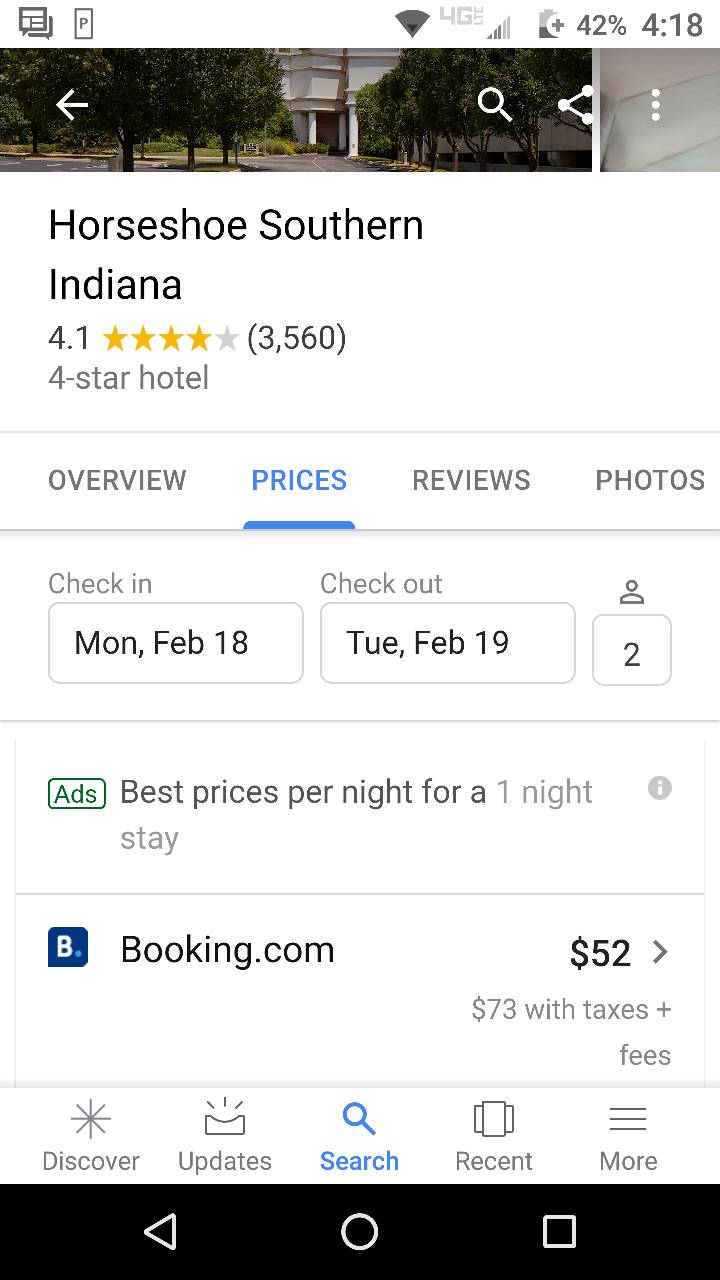Open the Discover tab

click(x=91, y=1136)
